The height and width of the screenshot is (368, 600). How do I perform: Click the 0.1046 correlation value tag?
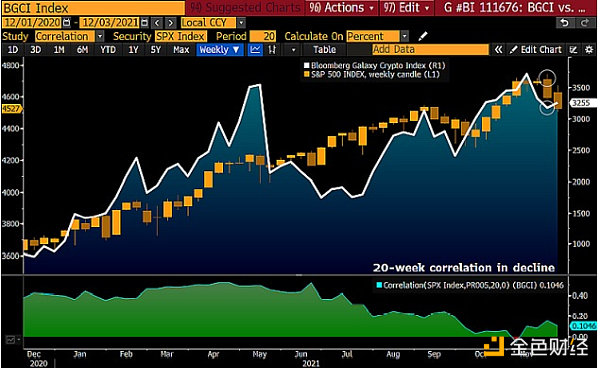583,326
